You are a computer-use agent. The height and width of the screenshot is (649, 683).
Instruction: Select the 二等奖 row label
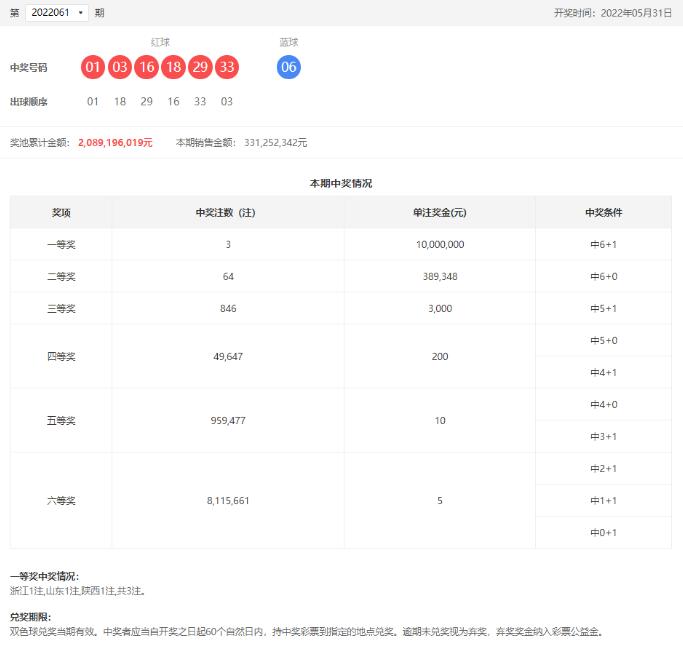pos(61,277)
